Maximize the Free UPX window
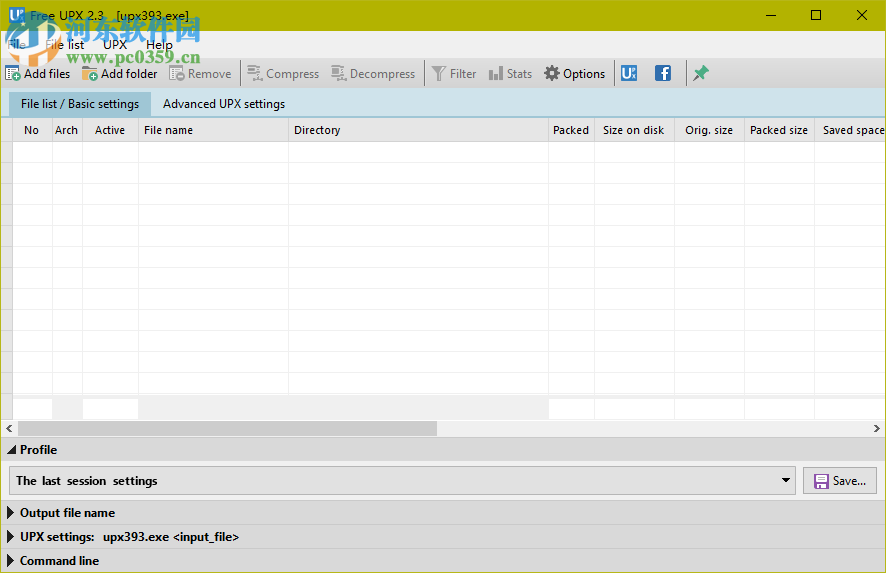Viewport: 886px width, 573px height. tap(816, 15)
